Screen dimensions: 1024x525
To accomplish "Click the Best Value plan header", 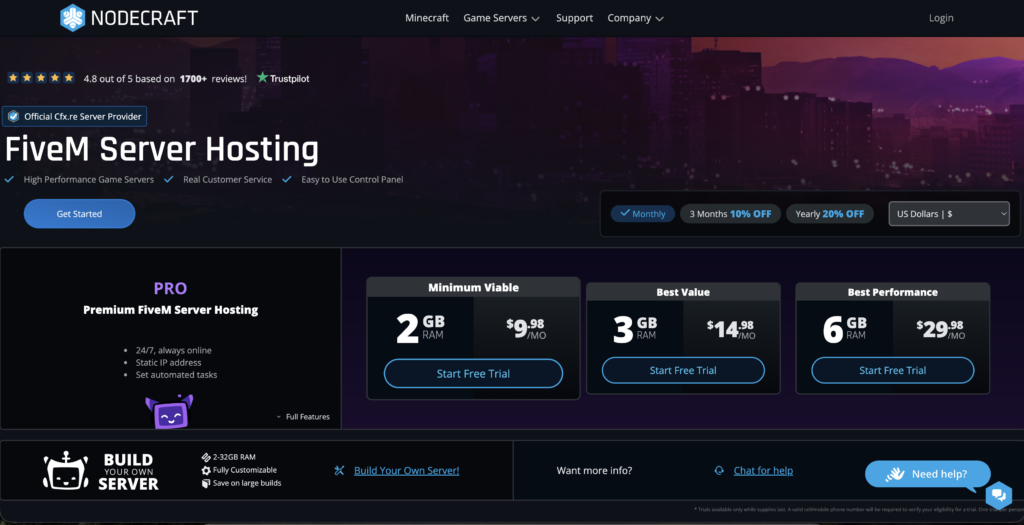I will coord(683,292).
